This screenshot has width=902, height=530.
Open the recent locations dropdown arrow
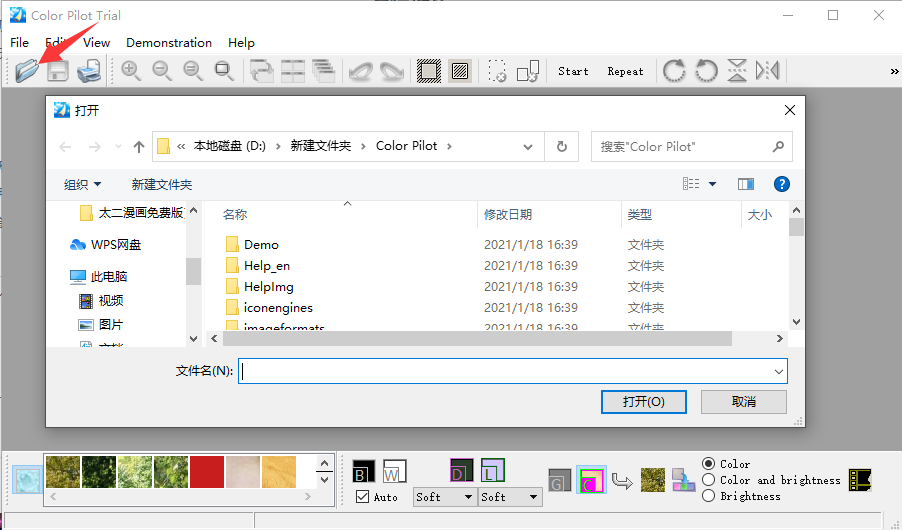[x=118, y=147]
